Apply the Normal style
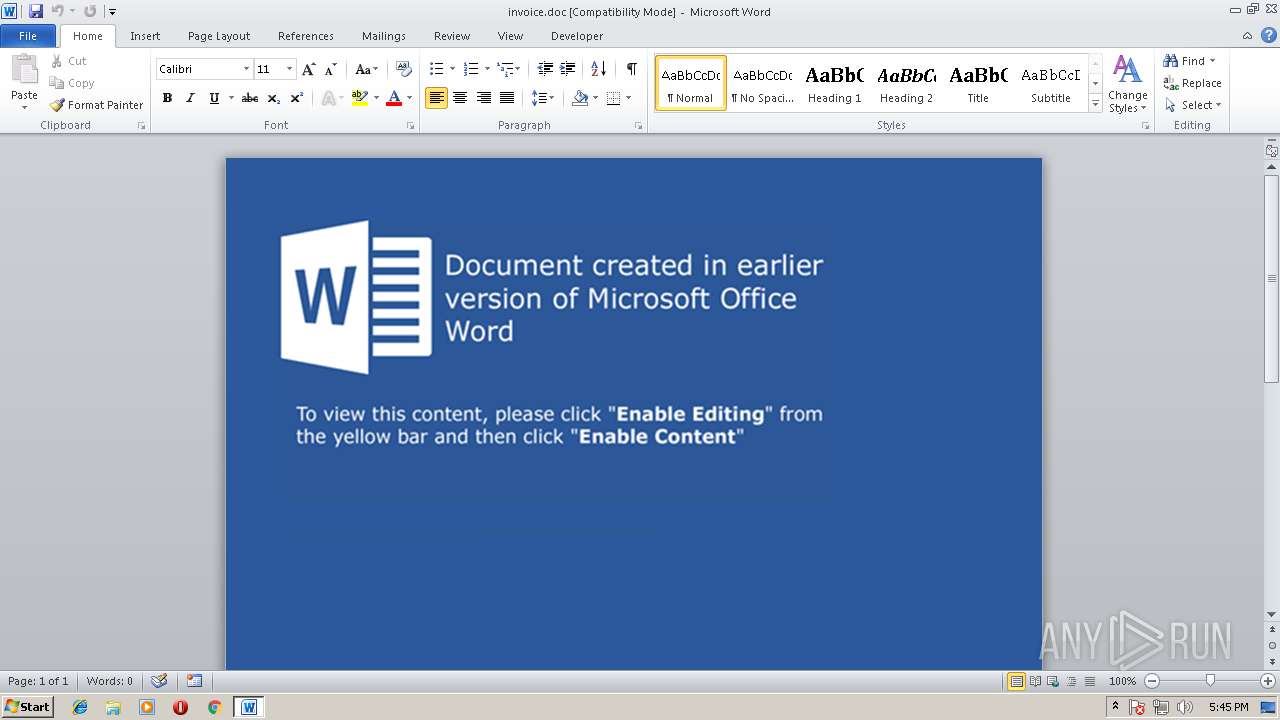 click(690, 83)
